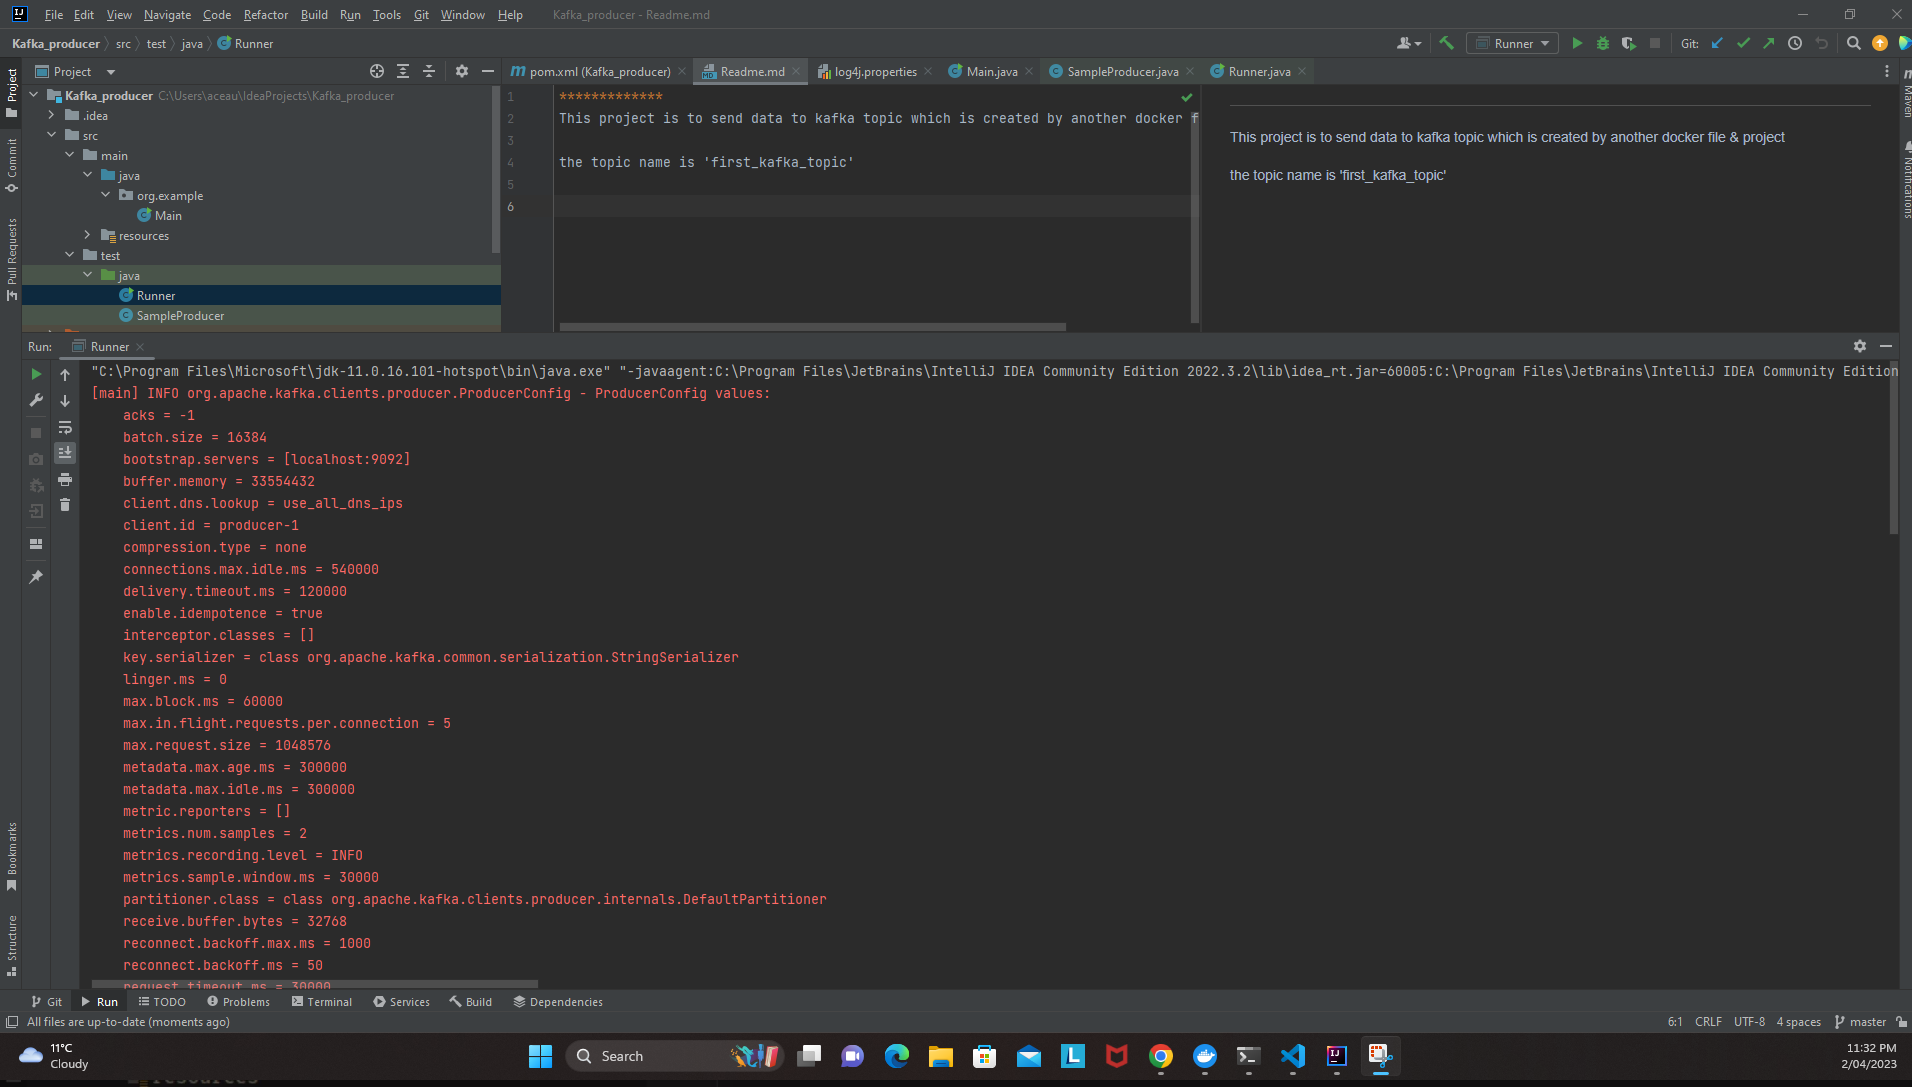Open the Refactor menu
Image resolution: width=1912 pixels, height=1087 pixels.
[x=266, y=14]
